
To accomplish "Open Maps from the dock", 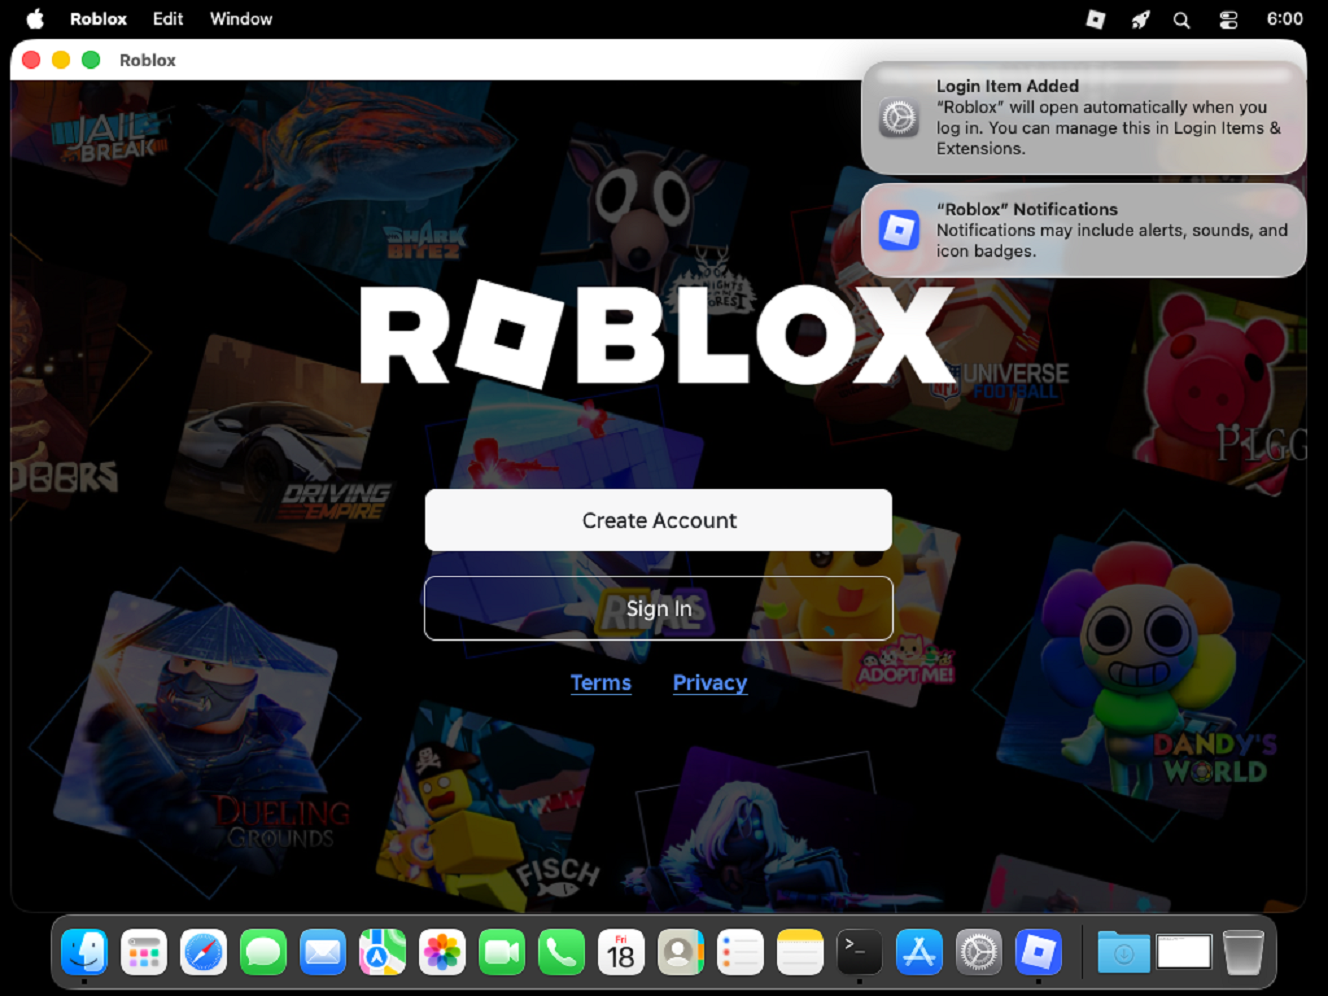I will point(382,952).
